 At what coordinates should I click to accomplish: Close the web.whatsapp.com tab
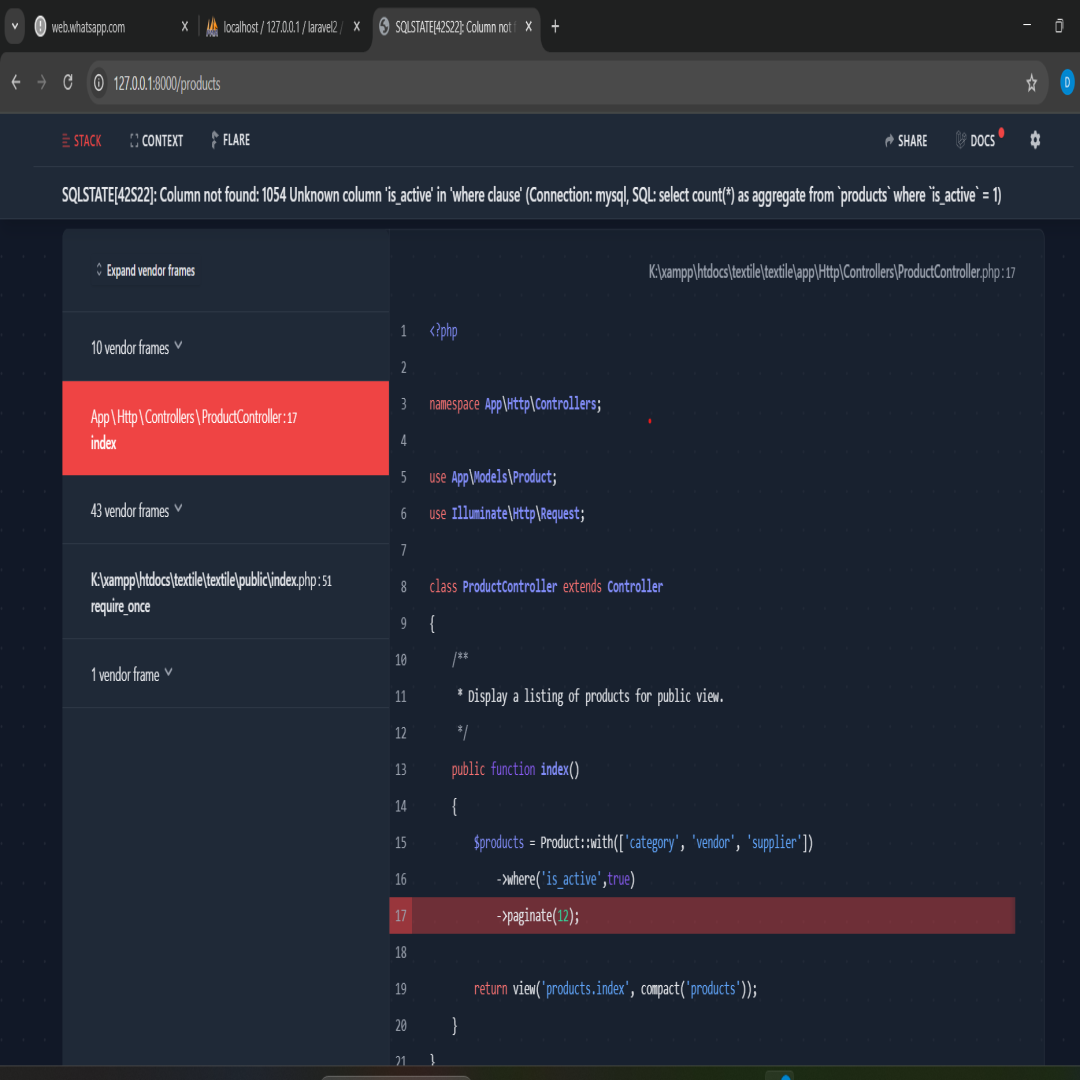pos(184,27)
